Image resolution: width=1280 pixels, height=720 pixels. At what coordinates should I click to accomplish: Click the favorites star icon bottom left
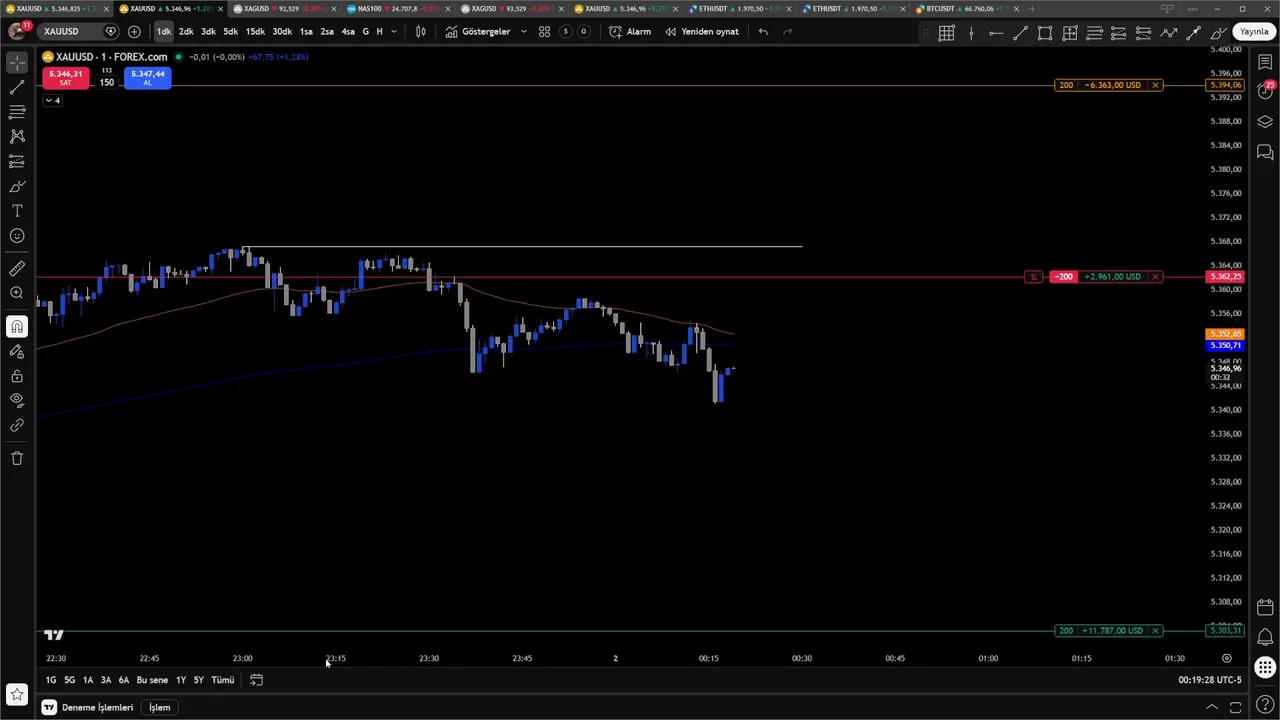[x=17, y=693]
